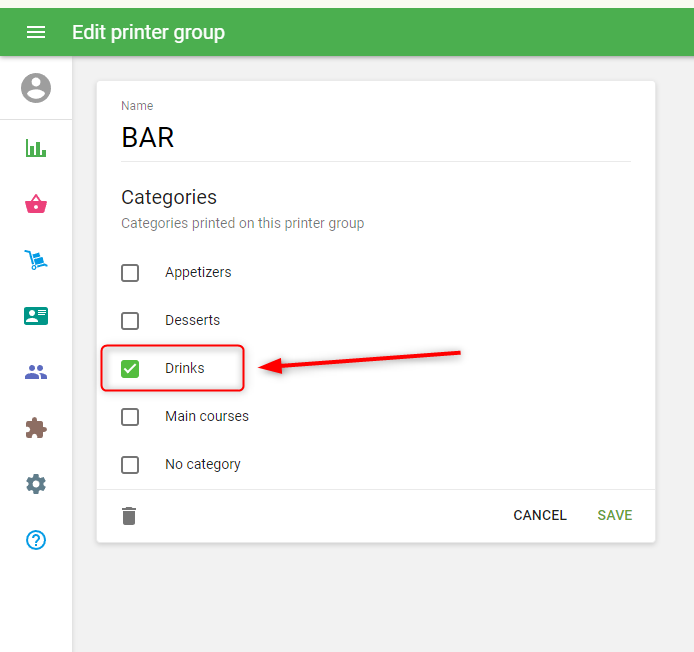The width and height of the screenshot is (694, 652).
Task: Click the CANCEL button
Action: pyautogui.click(x=539, y=515)
